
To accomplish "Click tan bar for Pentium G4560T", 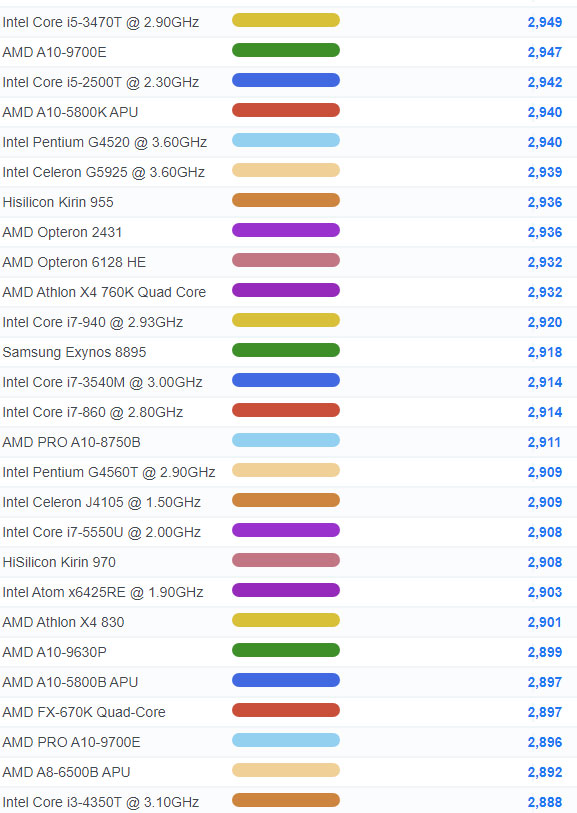I will point(286,470).
